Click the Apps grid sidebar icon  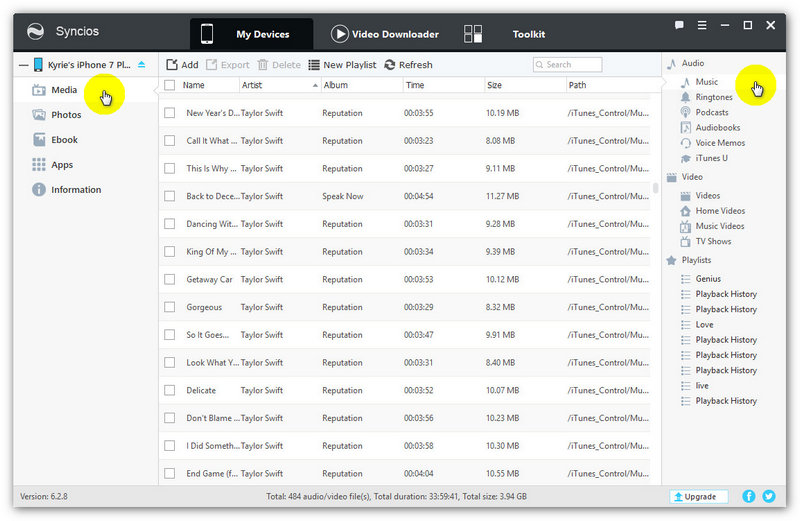pyautogui.click(x=39, y=164)
